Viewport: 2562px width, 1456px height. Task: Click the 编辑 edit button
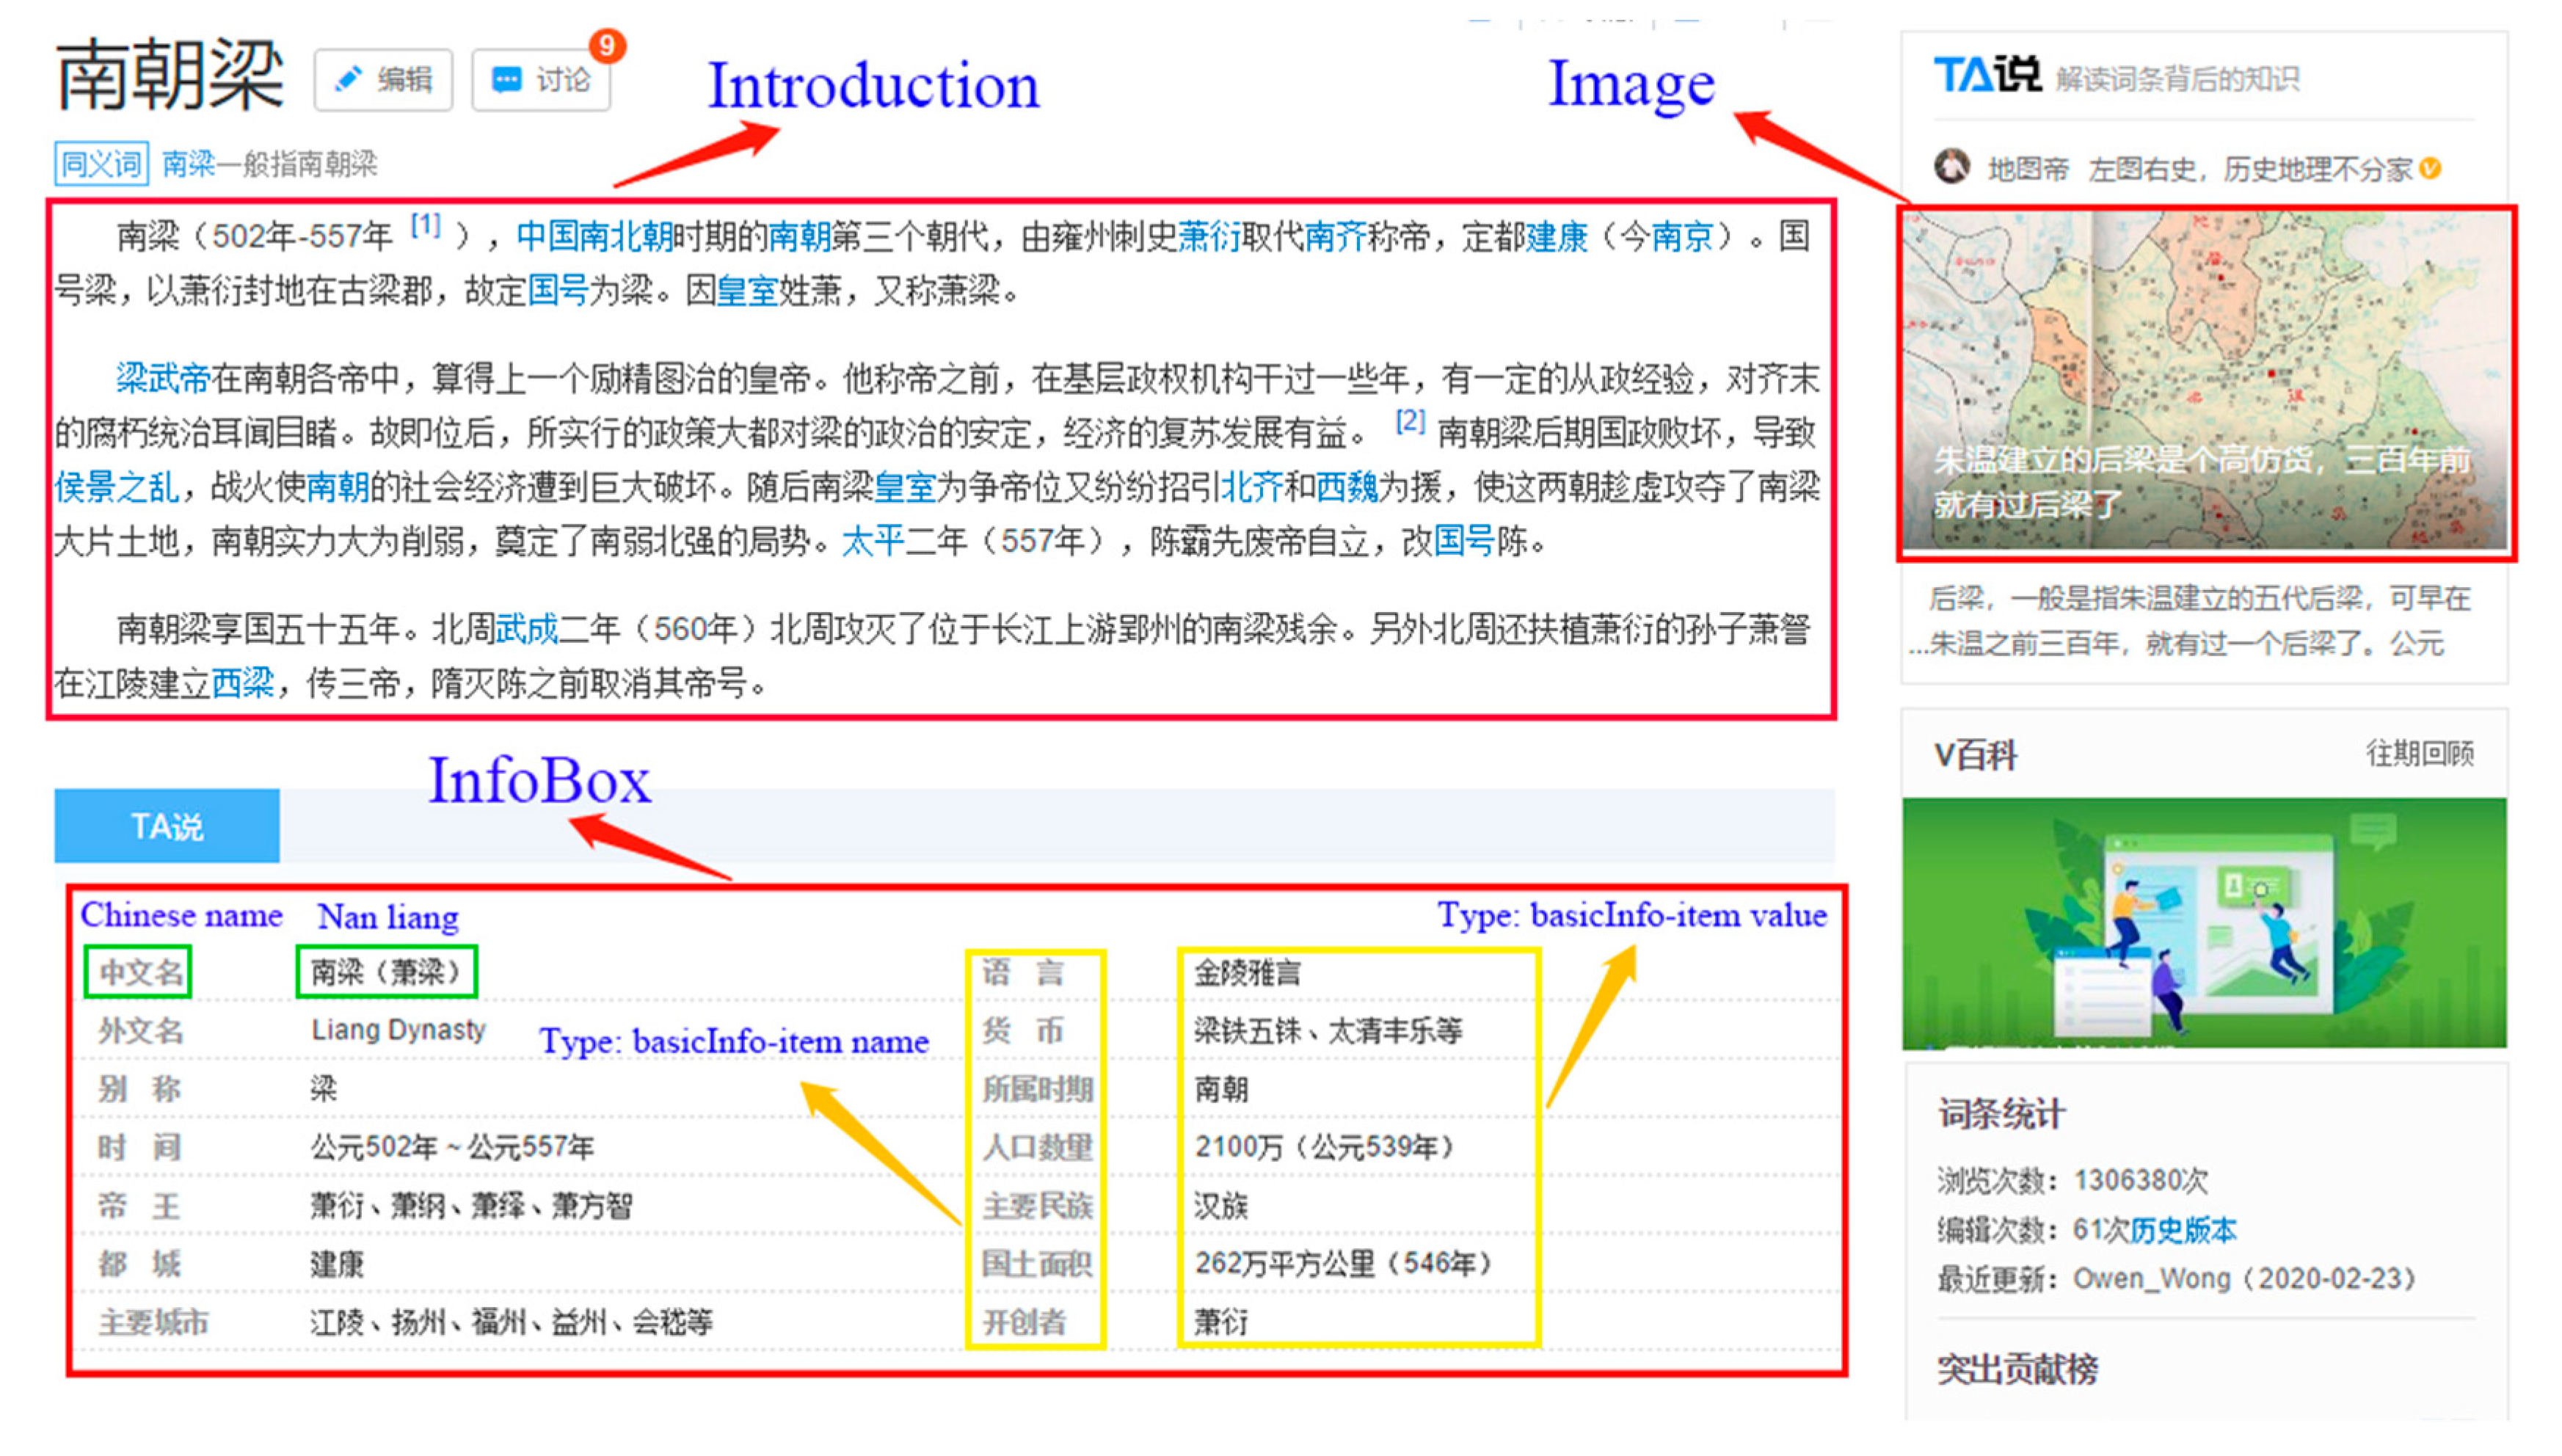[x=383, y=80]
